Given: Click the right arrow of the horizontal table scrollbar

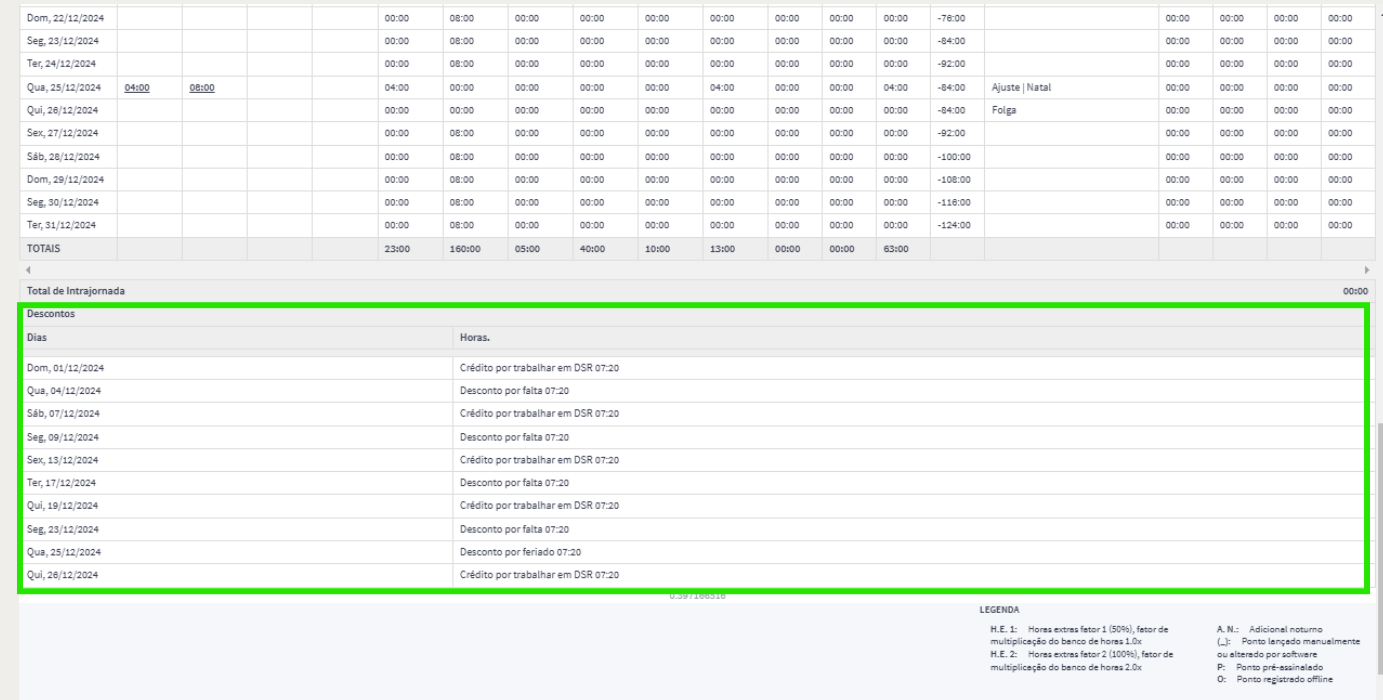Looking at the screenshot, I should [1366, 270].
